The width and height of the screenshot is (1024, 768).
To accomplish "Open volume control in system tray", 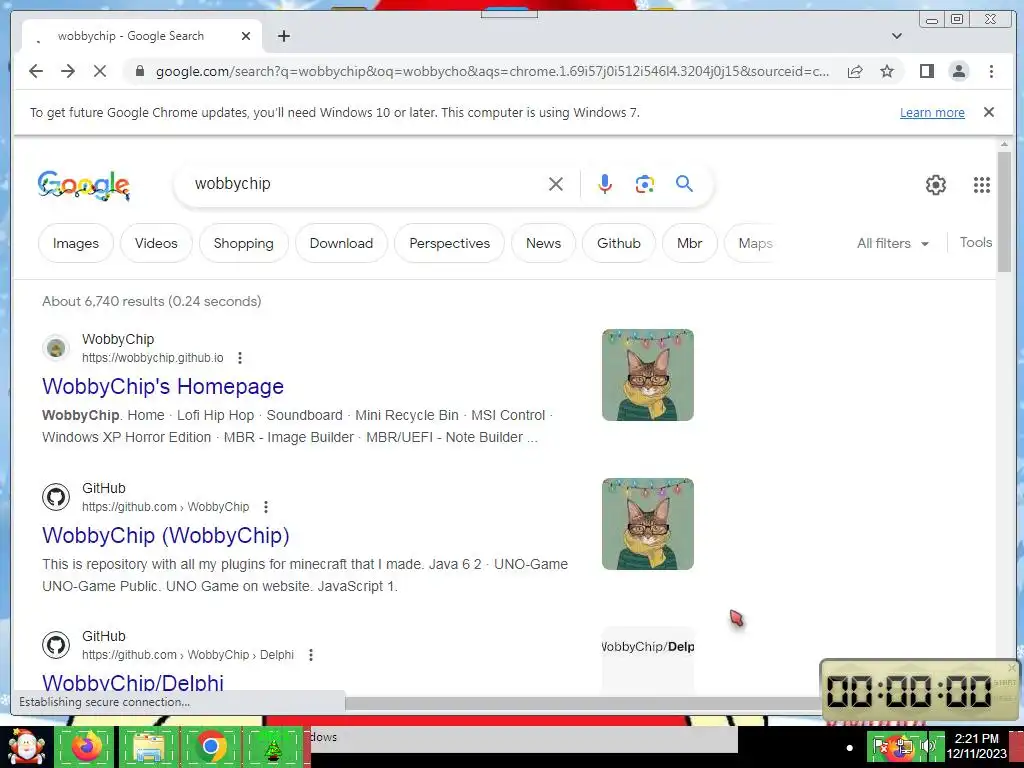I will pyautogui.click(x=930, y=745).
